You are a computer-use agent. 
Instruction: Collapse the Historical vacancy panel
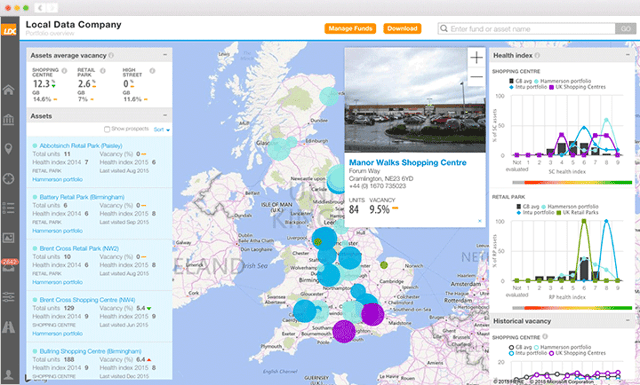pos(628,320)
